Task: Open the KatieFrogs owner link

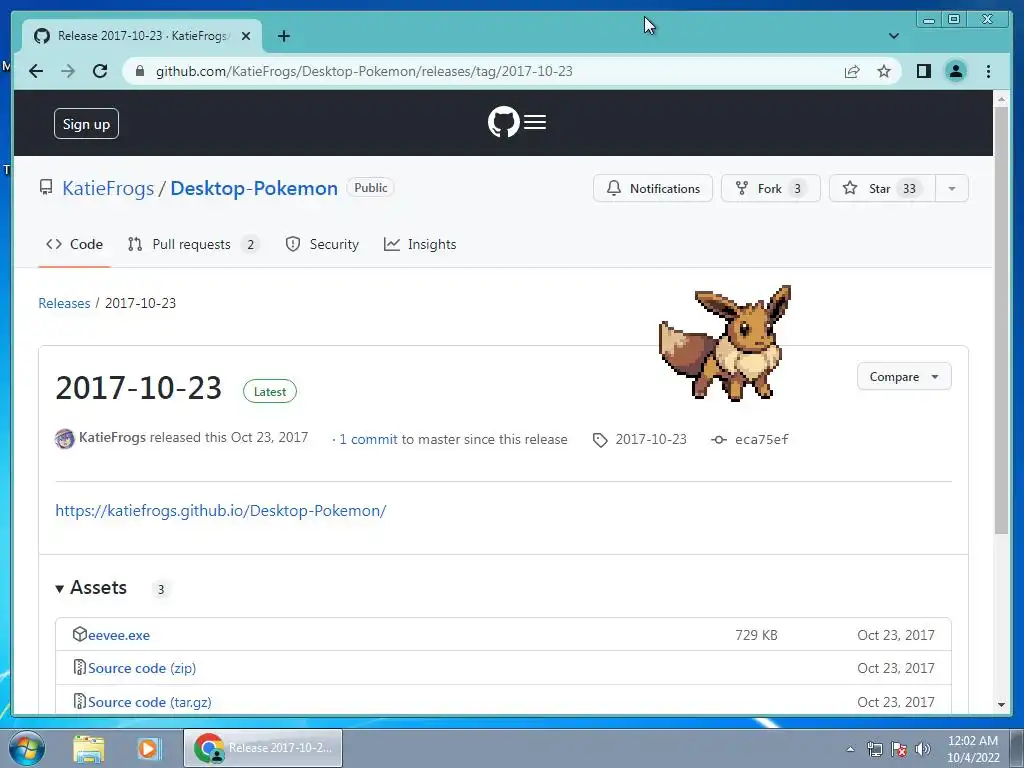Action: [x=108, y=188]
